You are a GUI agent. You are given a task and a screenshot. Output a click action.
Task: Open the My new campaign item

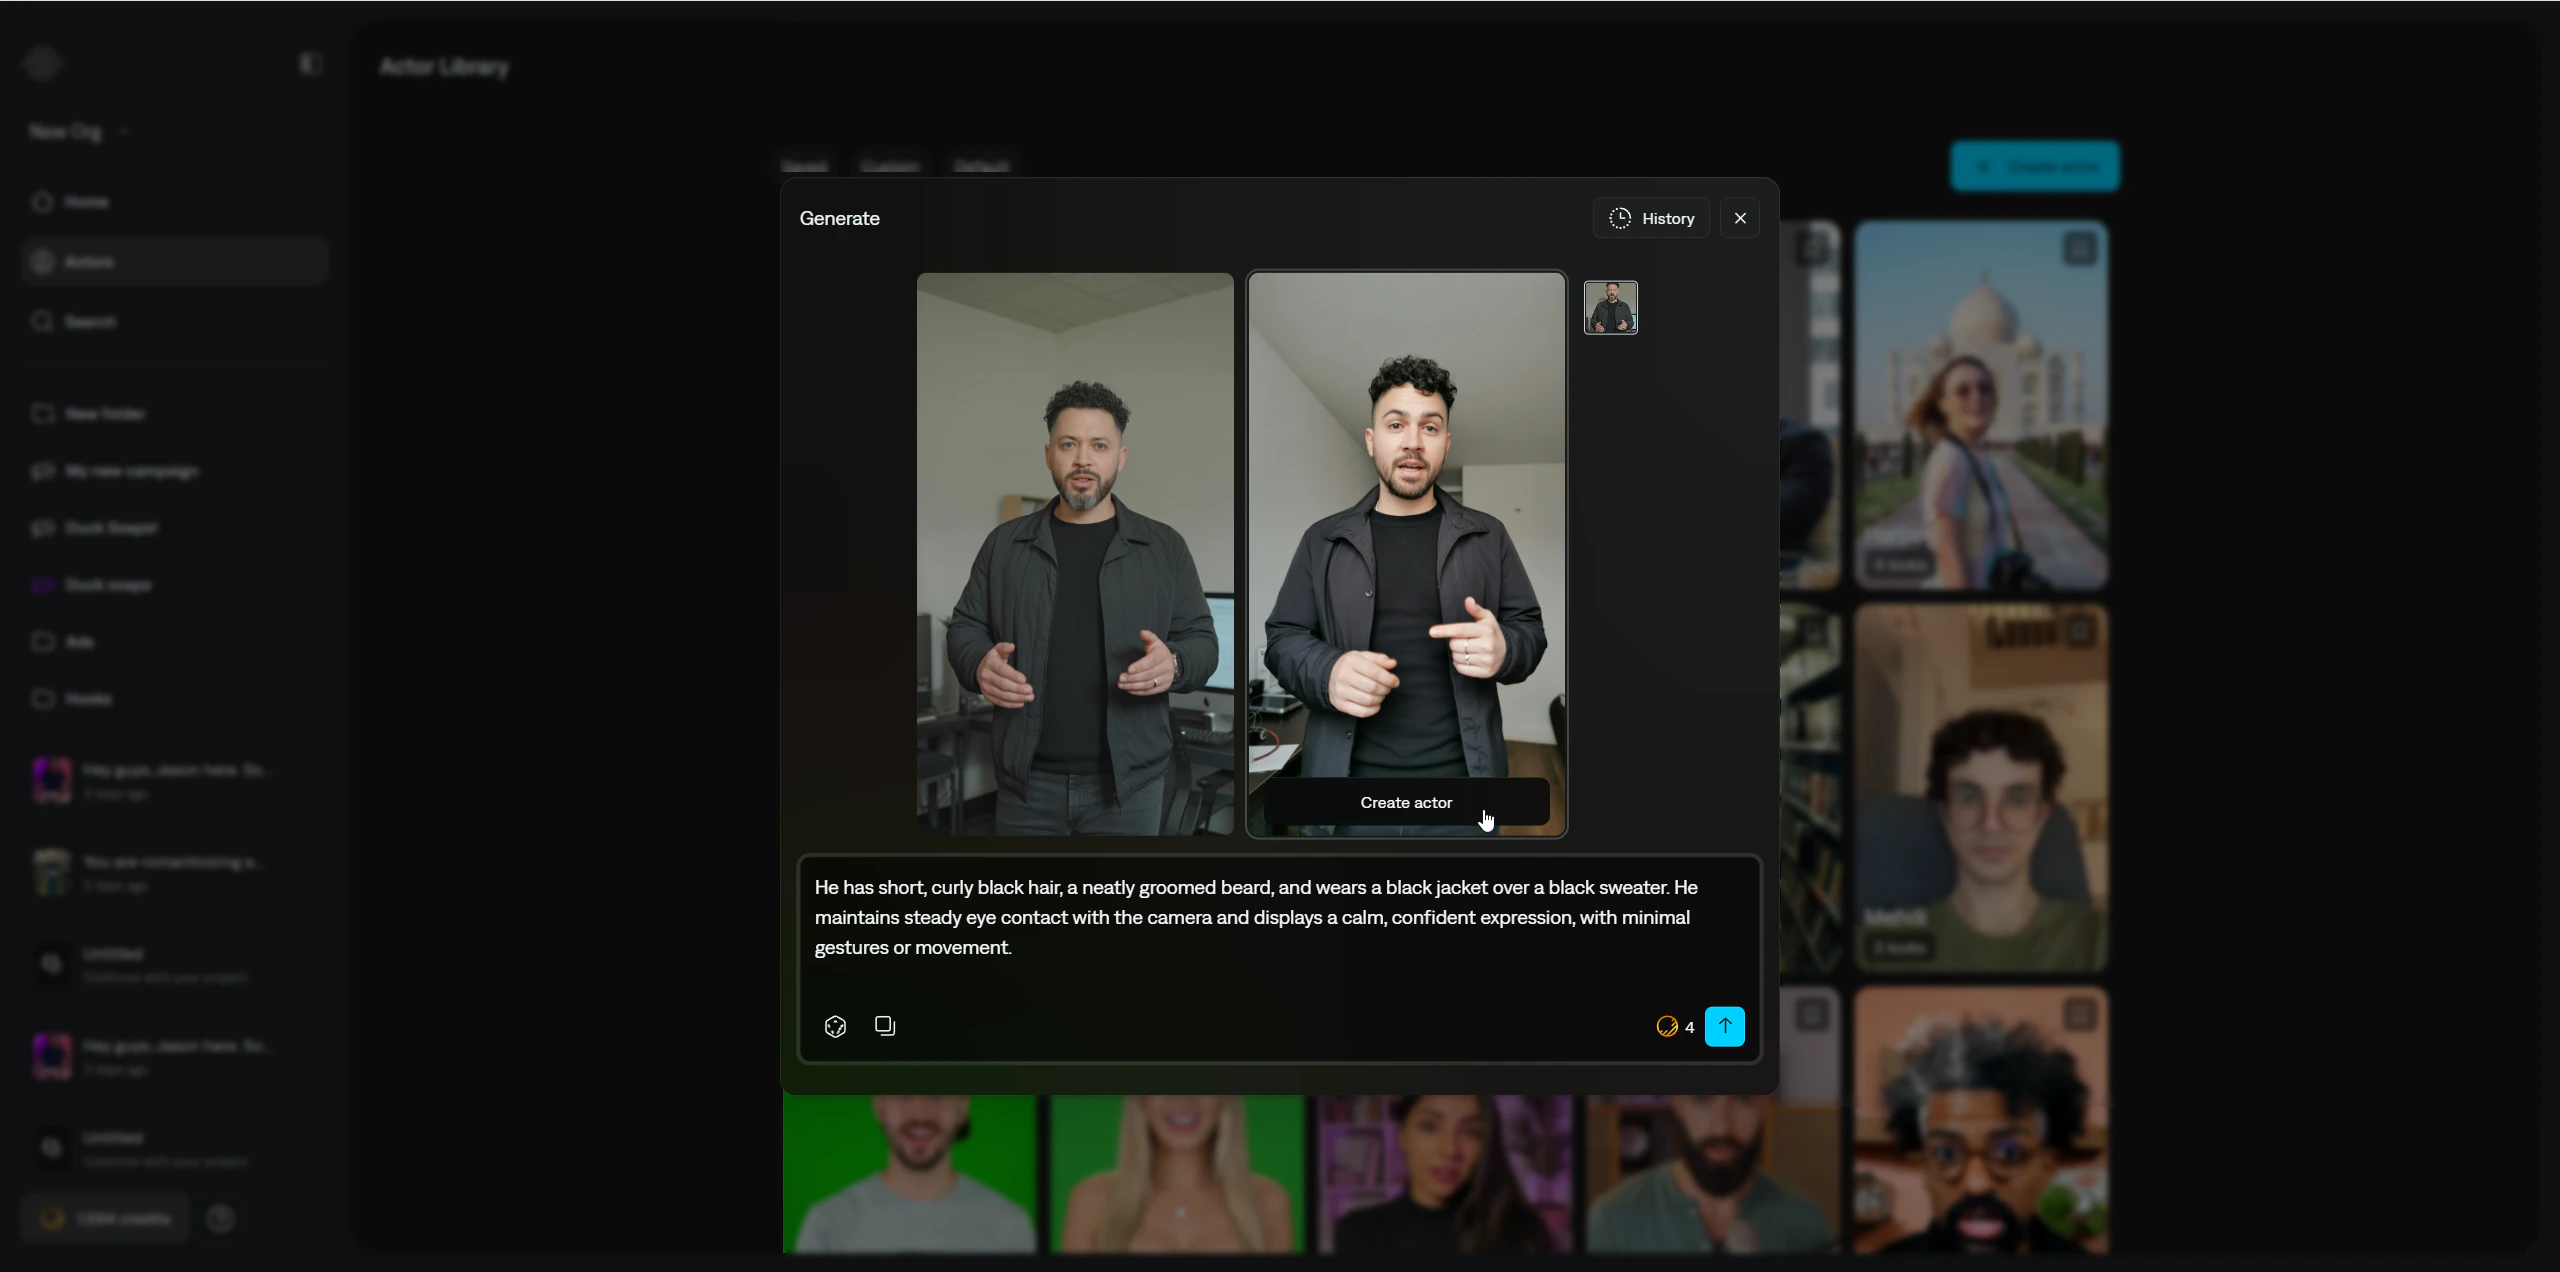click(x=175, y=471)
